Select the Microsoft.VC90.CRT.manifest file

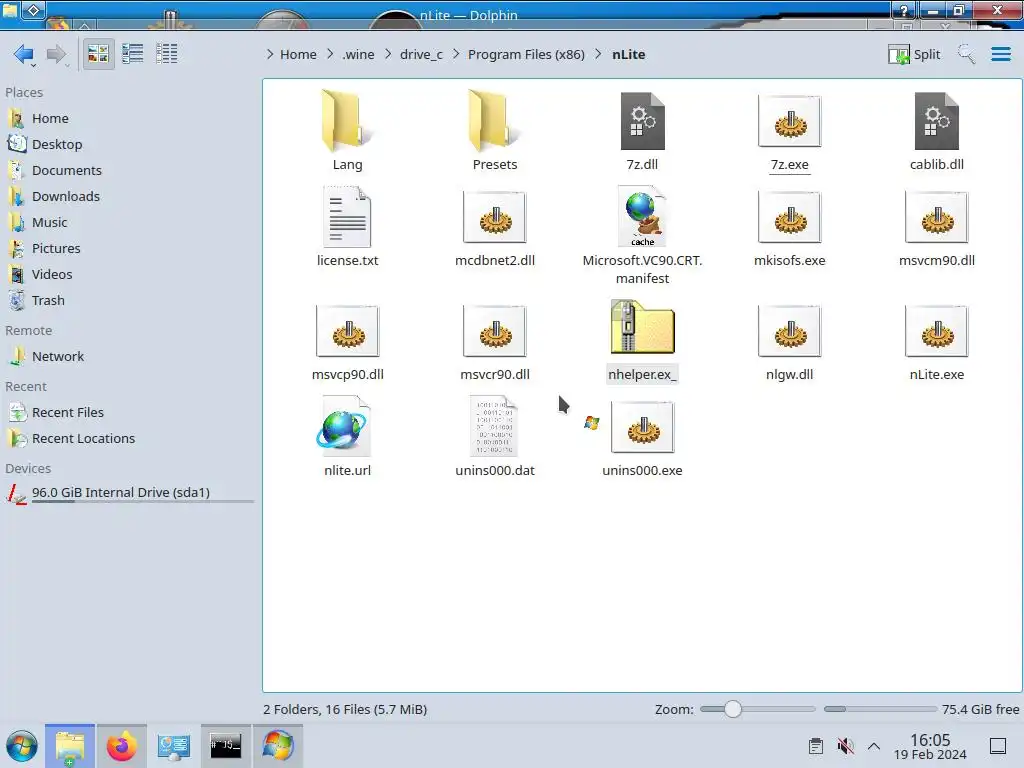pos(643,235)
